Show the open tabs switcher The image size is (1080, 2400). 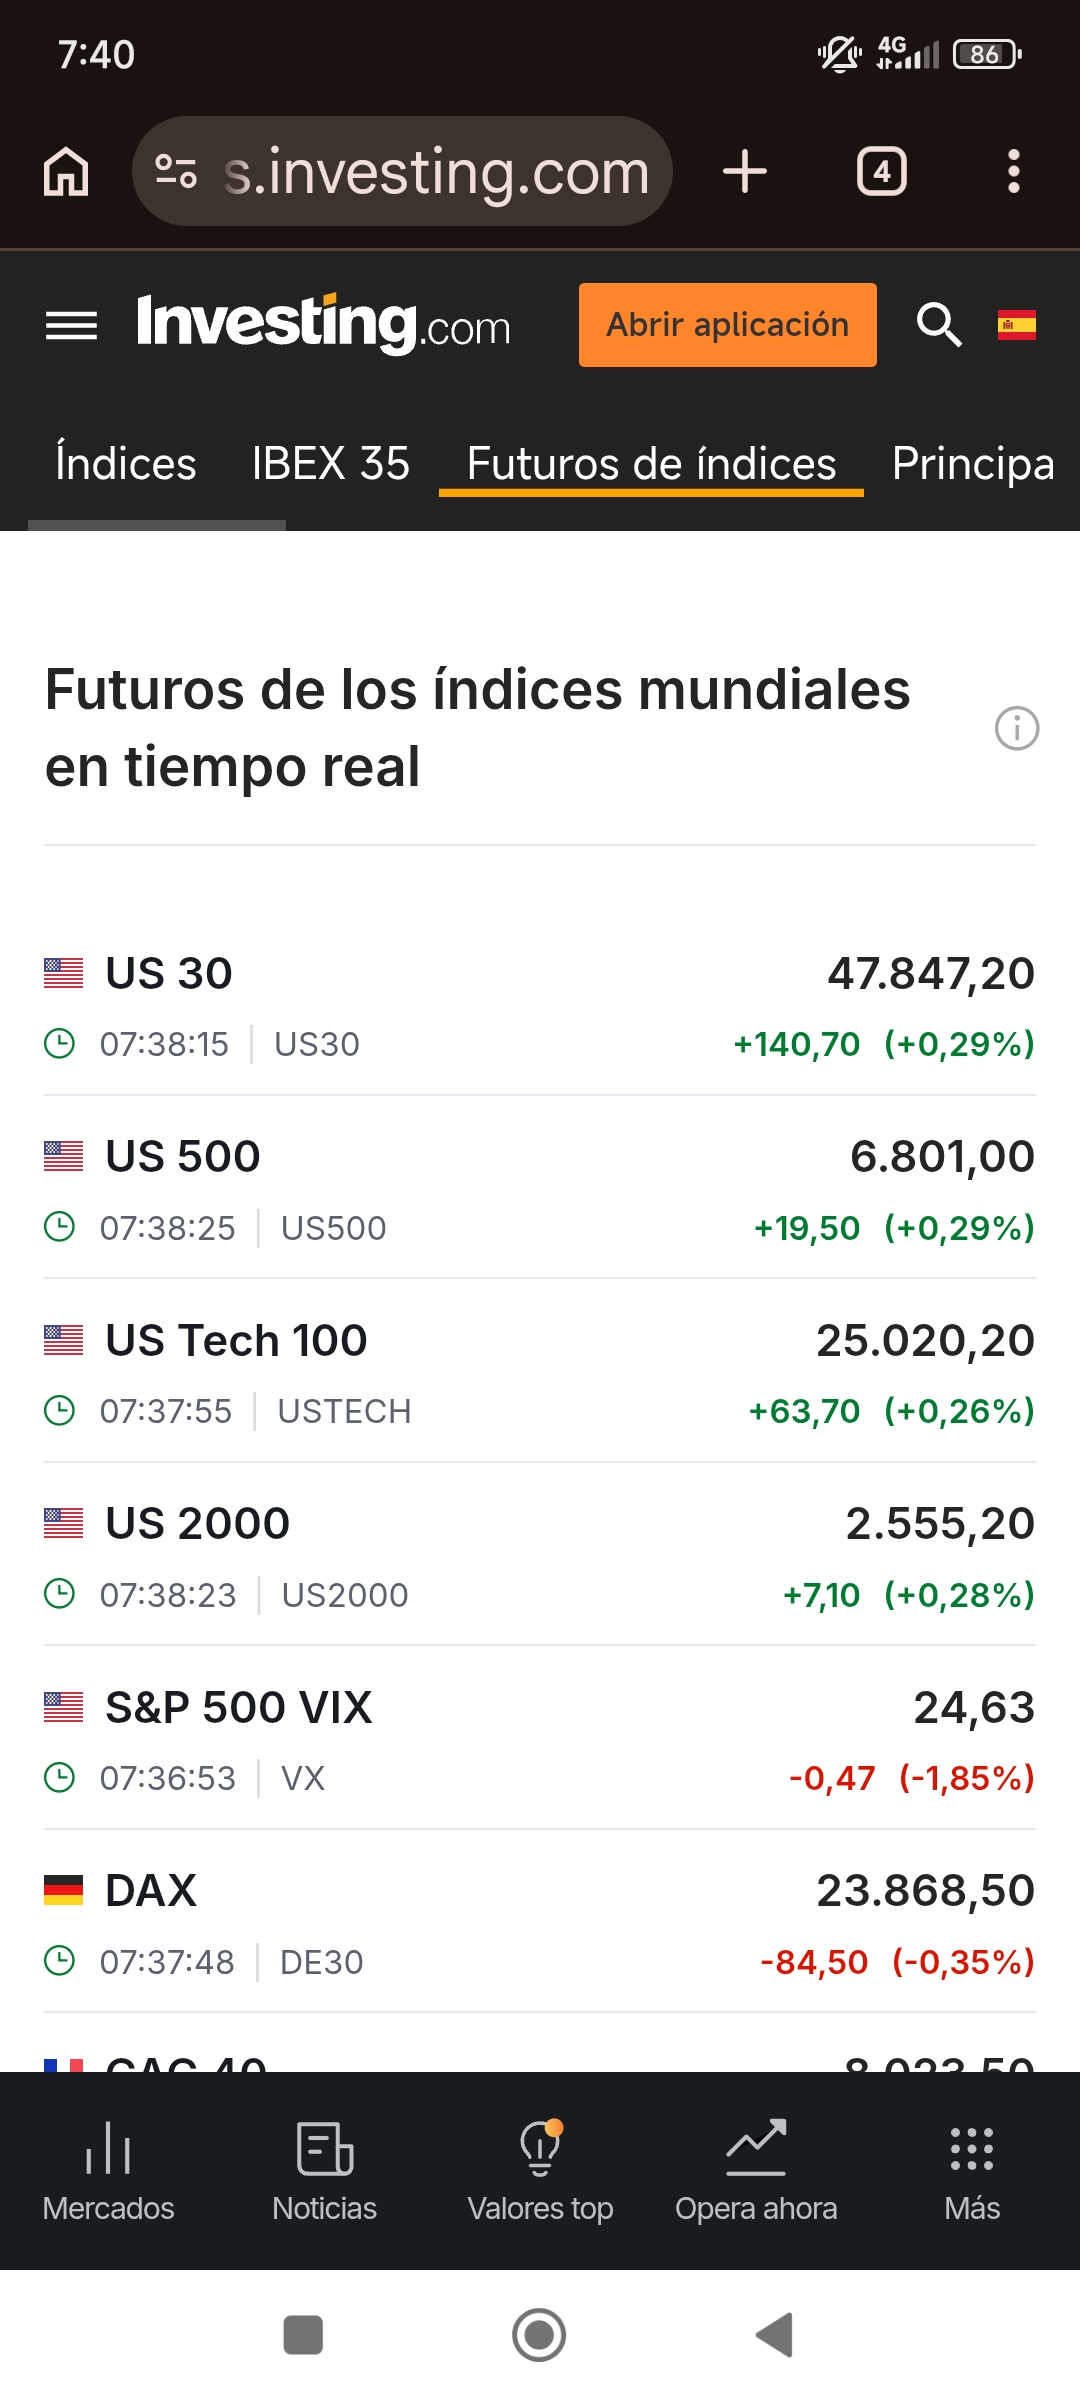point(881,171)
